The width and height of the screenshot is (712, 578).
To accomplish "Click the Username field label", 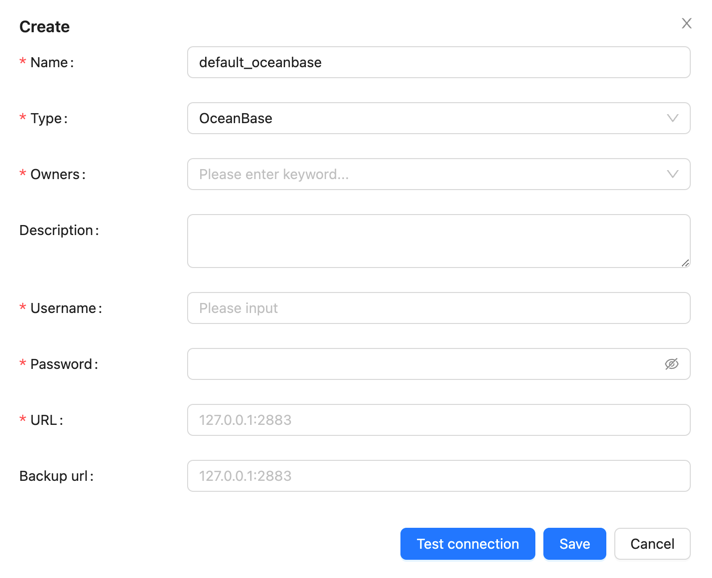I will coord(66,308).
